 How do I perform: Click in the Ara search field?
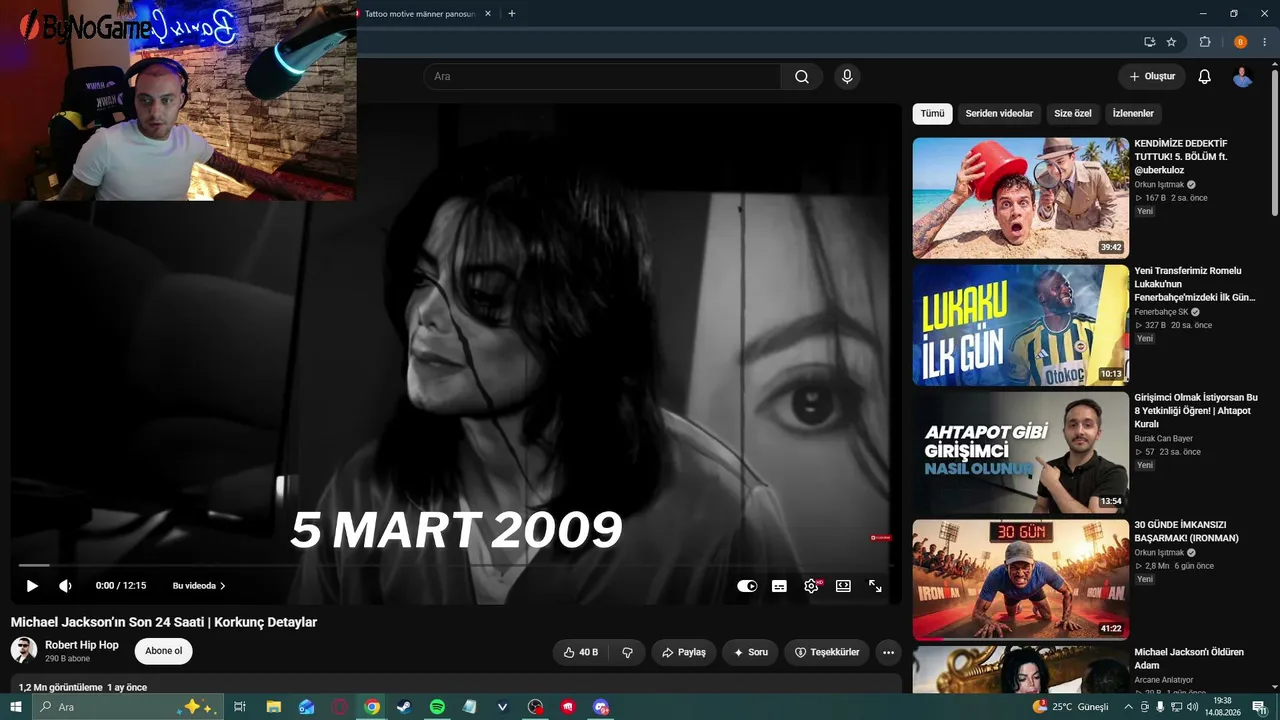(602, 77)
